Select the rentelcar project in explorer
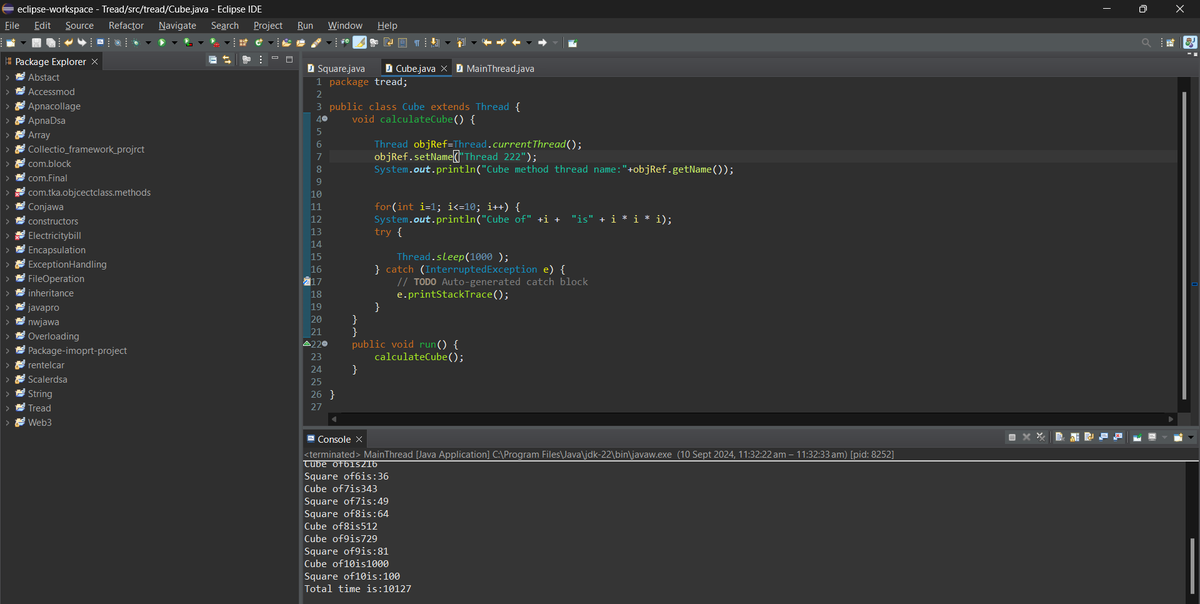The image size is (1200, 604). coord(46,365)
